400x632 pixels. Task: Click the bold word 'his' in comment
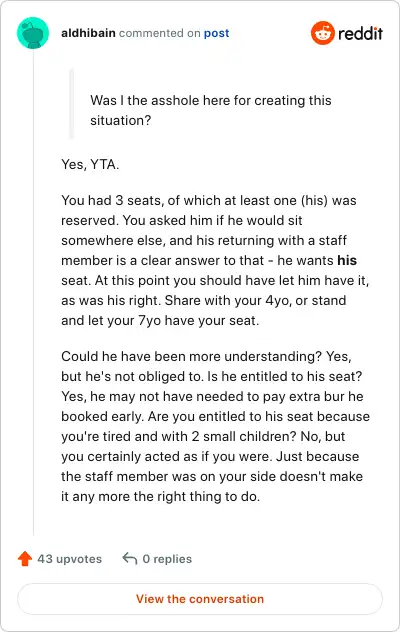(x=347, y=260)
